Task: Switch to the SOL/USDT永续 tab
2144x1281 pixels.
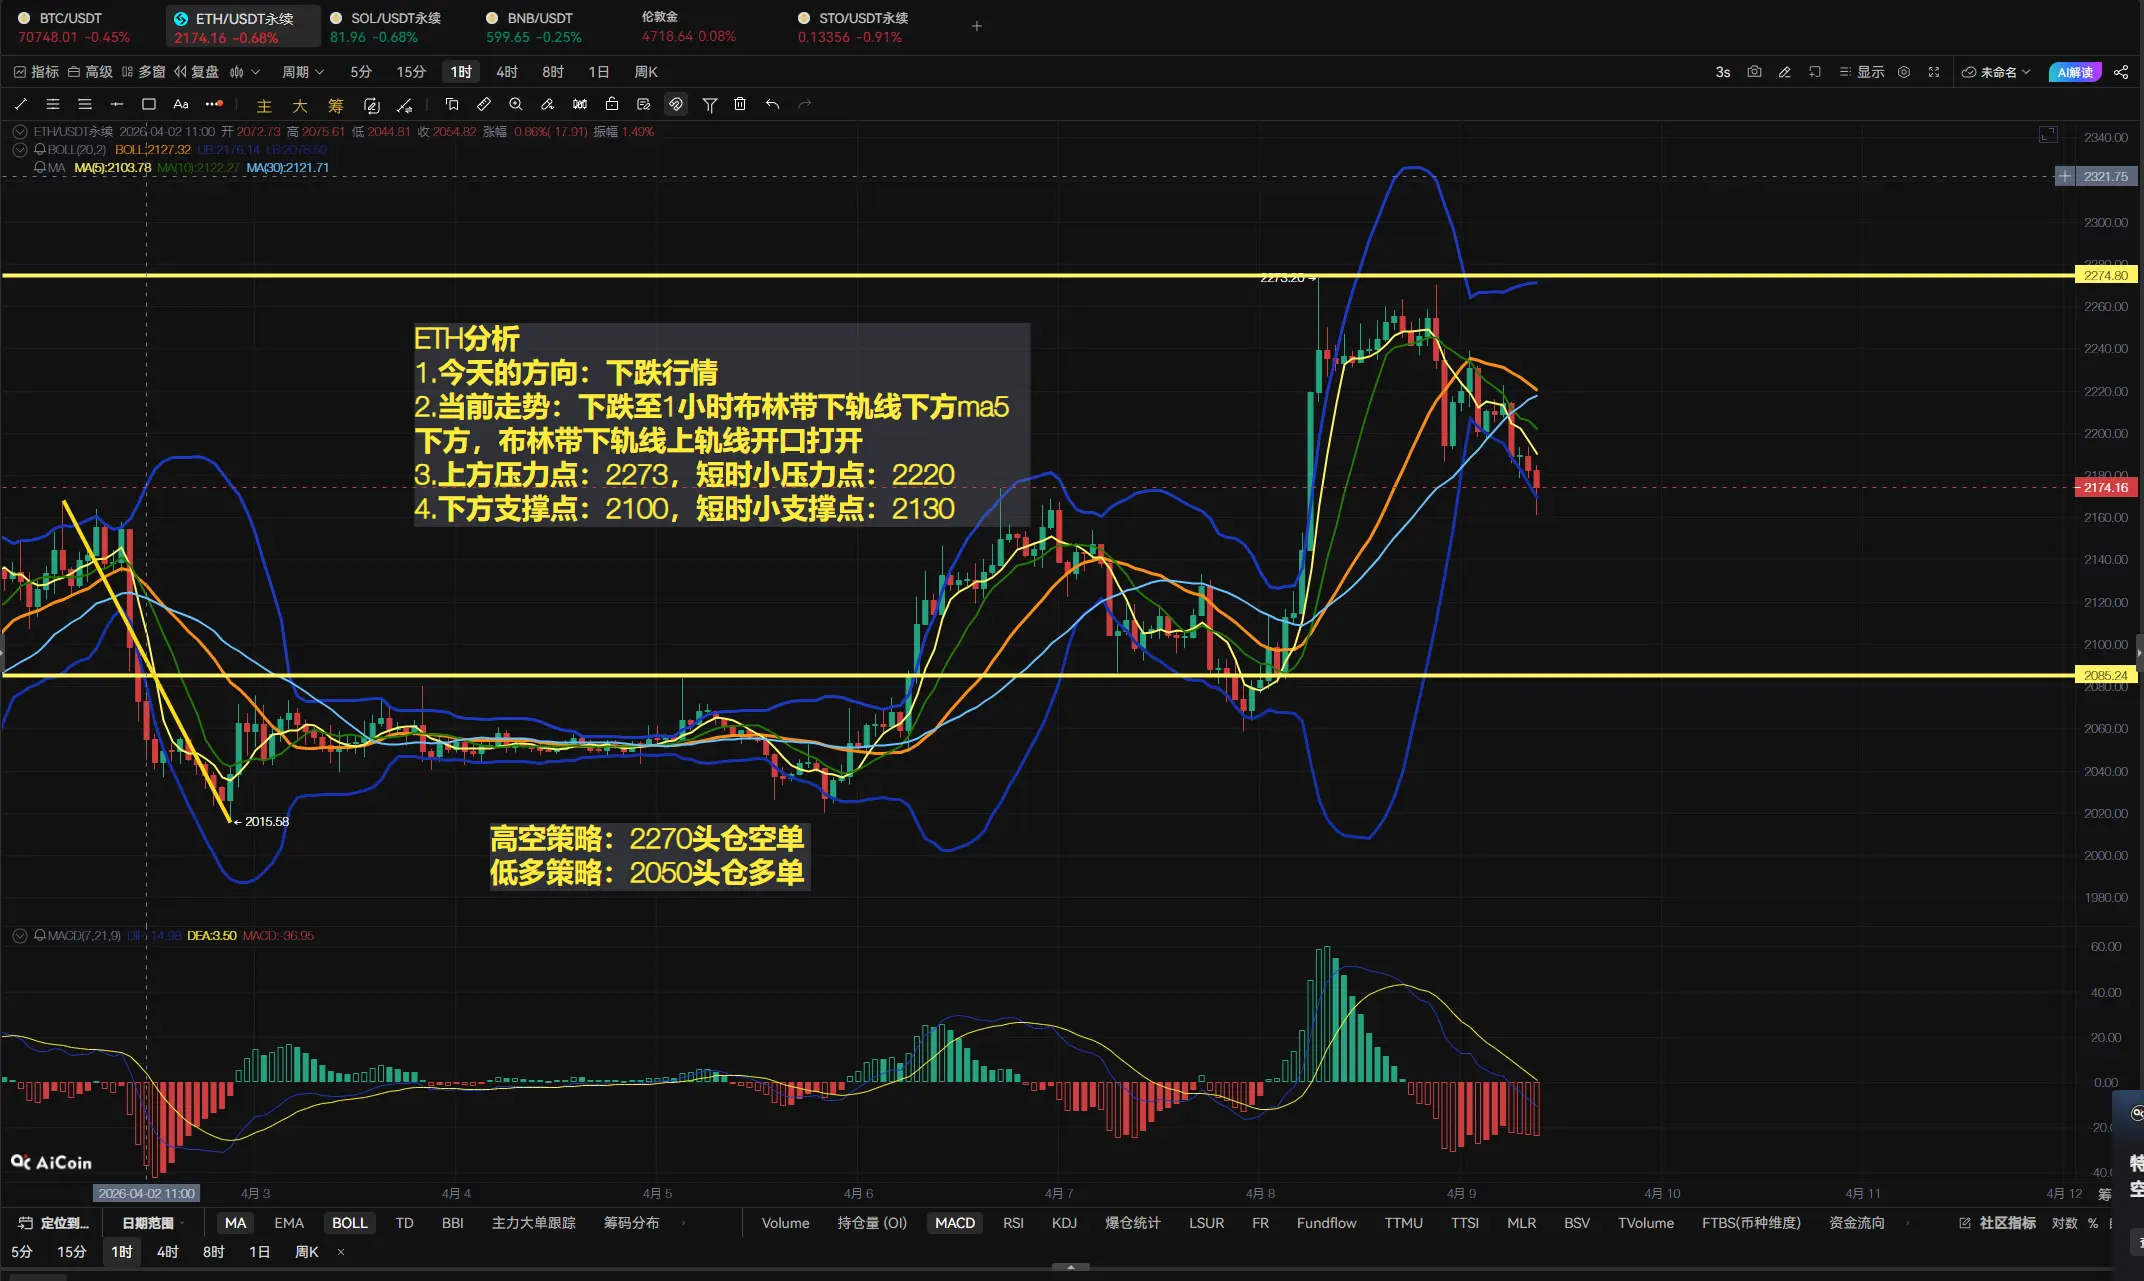Action: (x=395, y=19)
